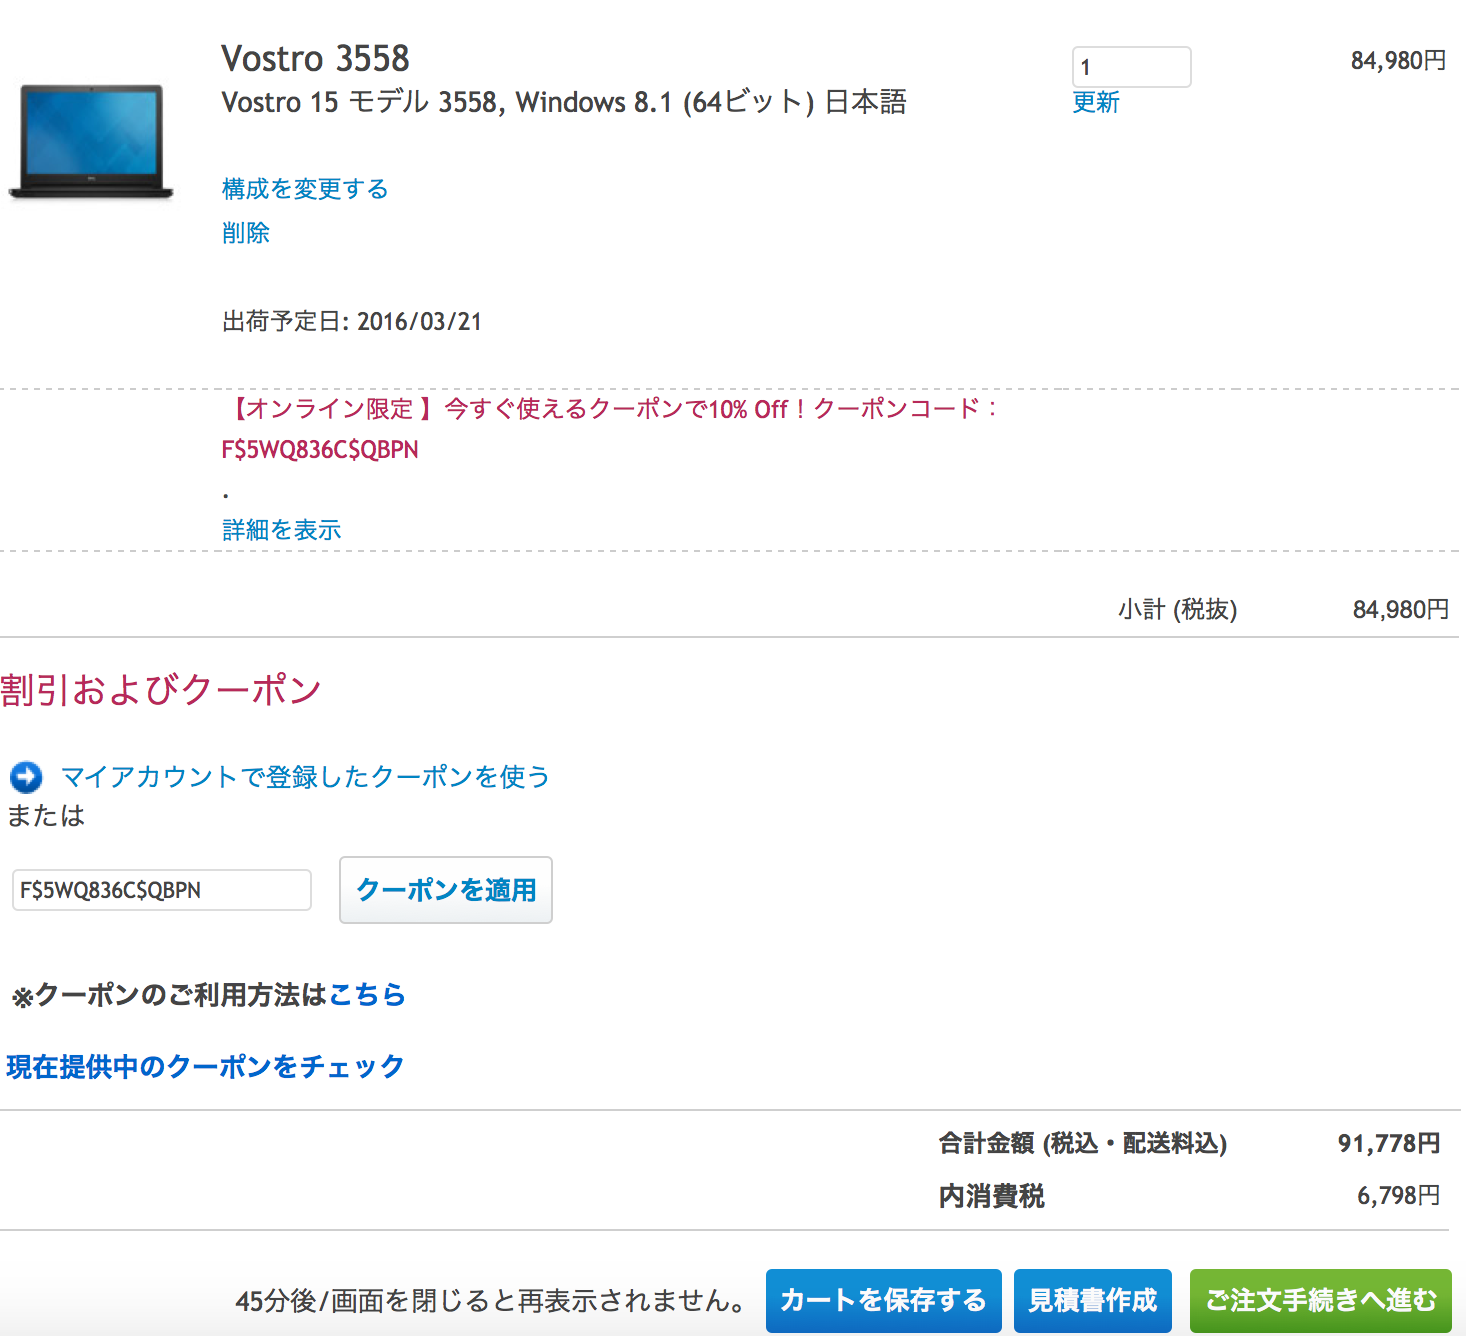Viewport: 1466px width, 1336px height.
Task: Proceed to checkout with ご注文手続きへ進む
Action: point(1321,1300)
